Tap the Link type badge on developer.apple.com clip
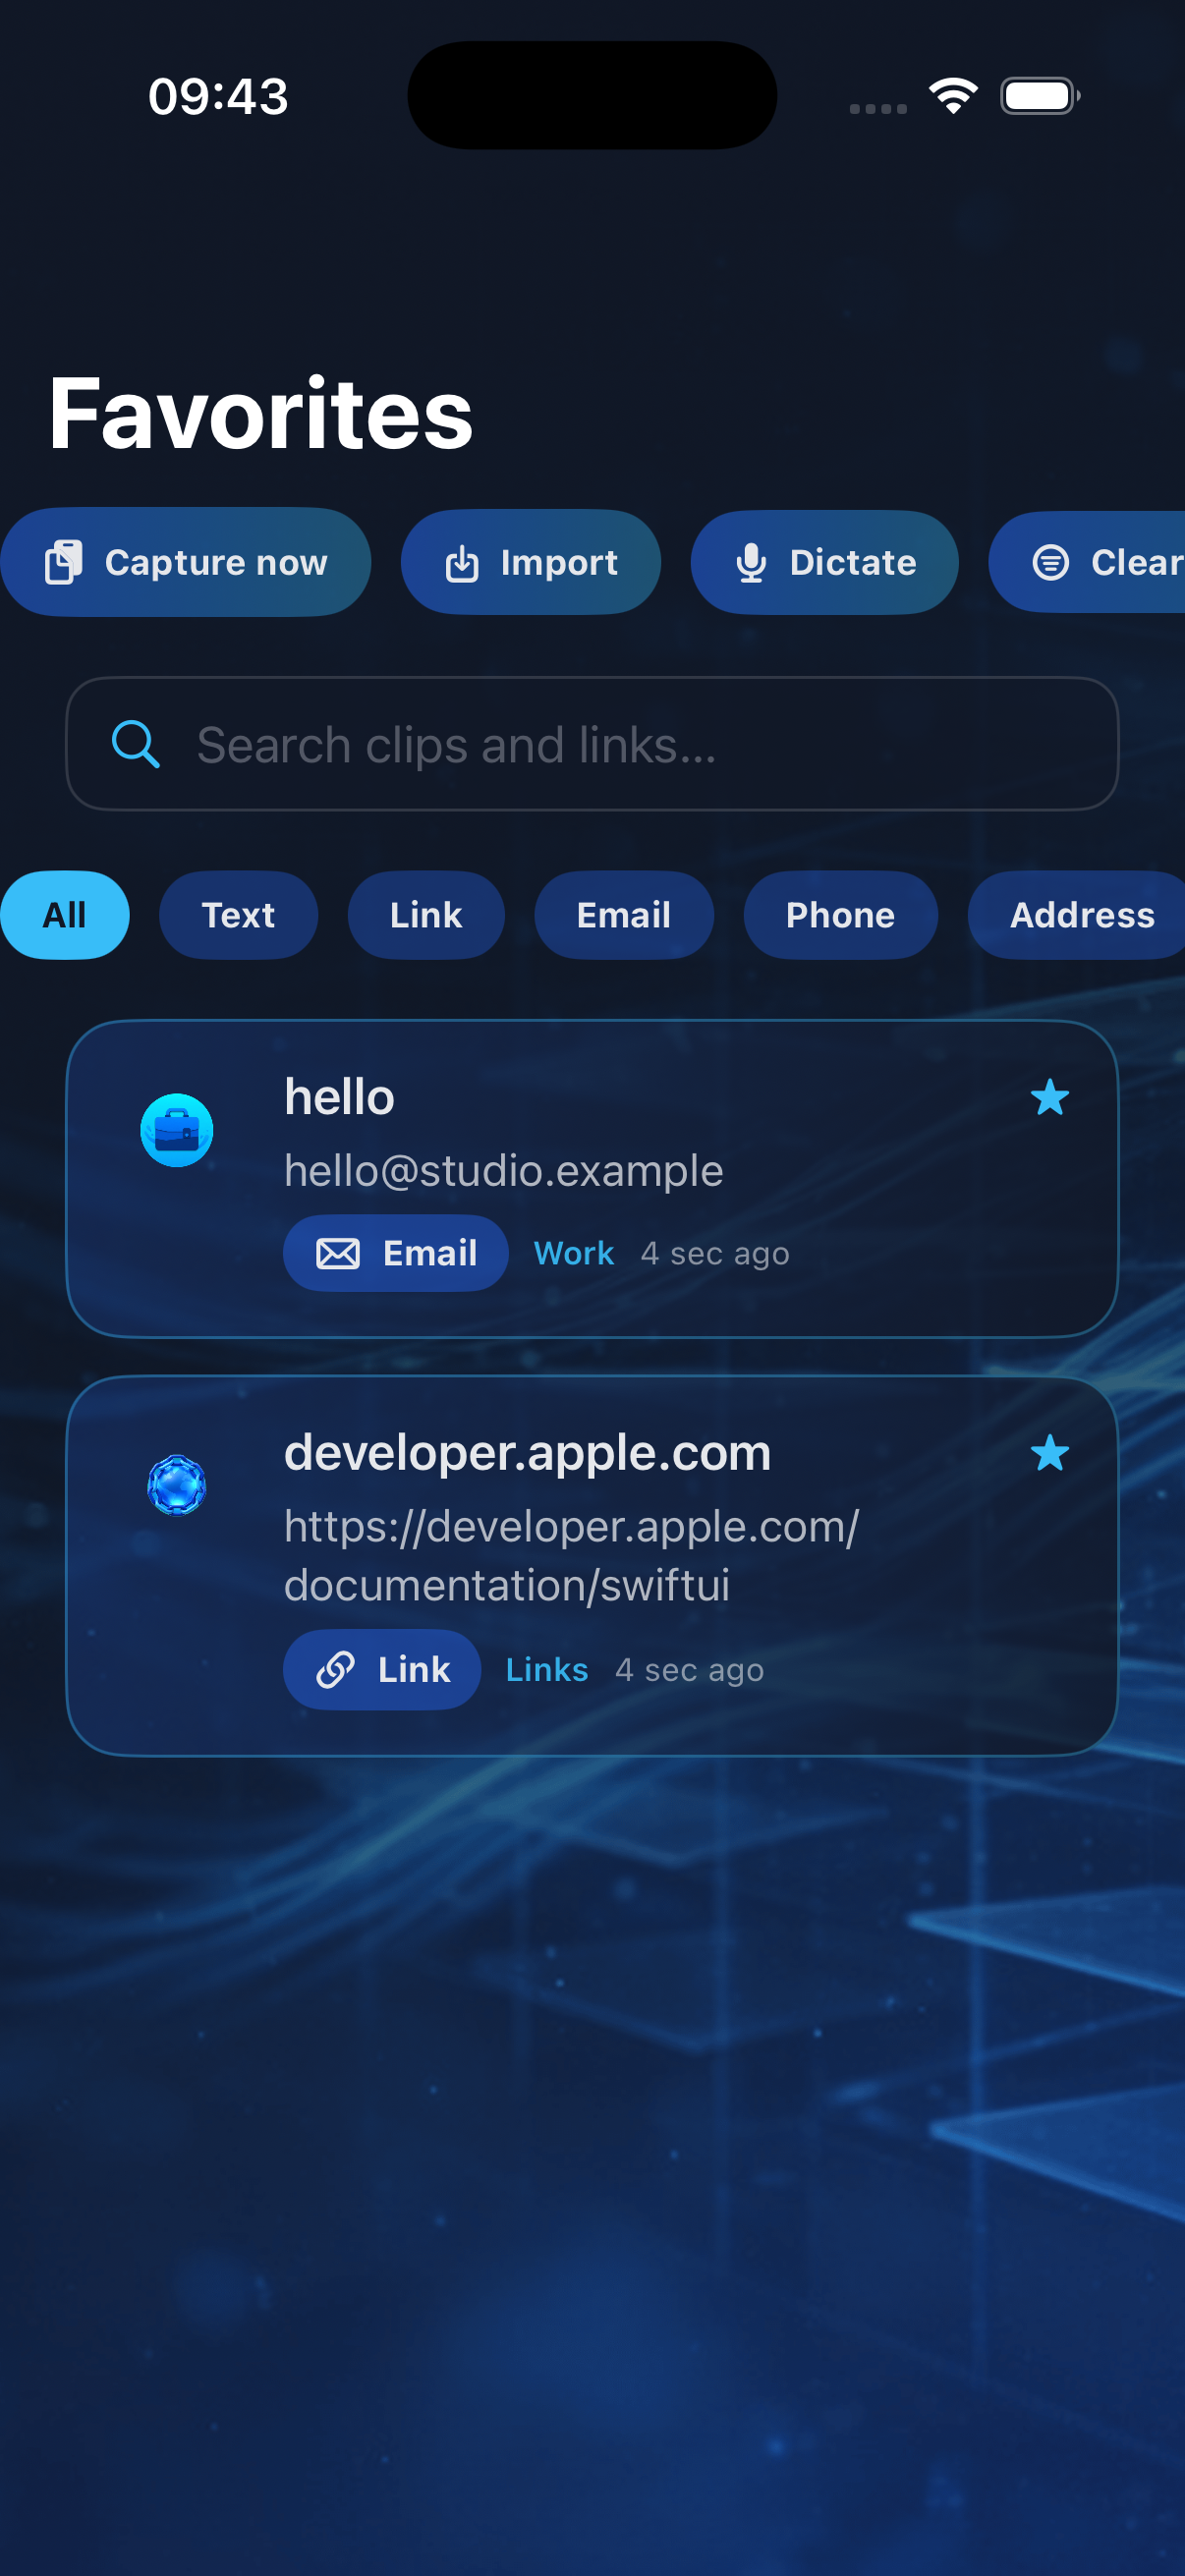Screen dimensions: 1185x2576 (x=382, y=1669)
